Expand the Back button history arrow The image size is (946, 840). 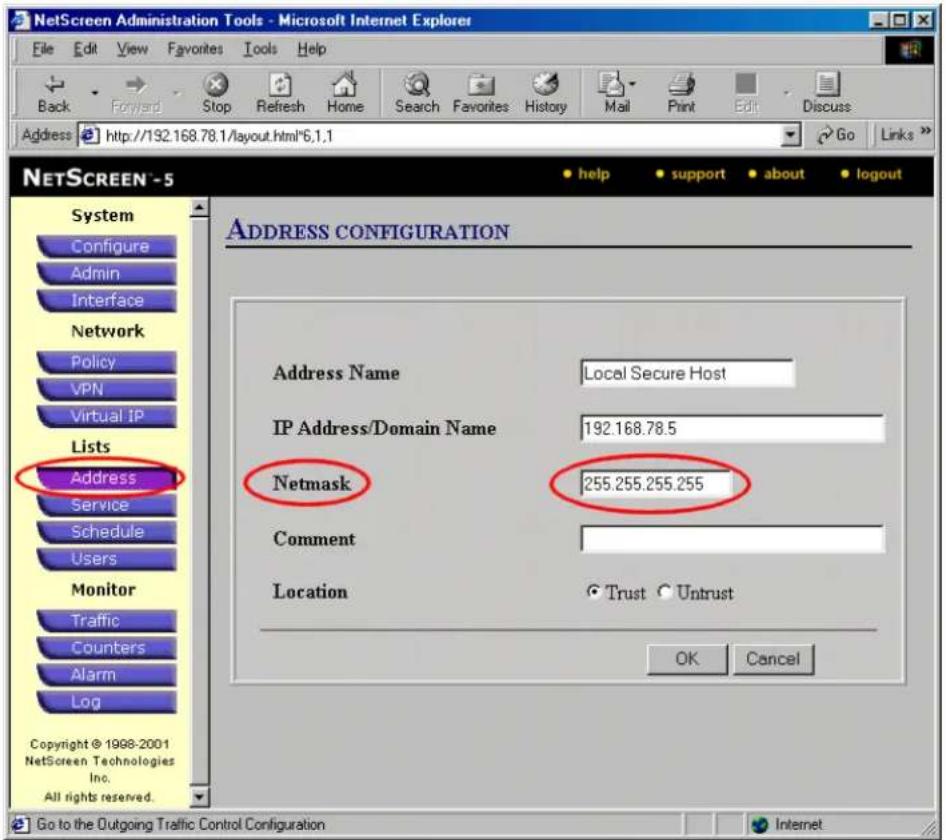click(x=95, y=93)
